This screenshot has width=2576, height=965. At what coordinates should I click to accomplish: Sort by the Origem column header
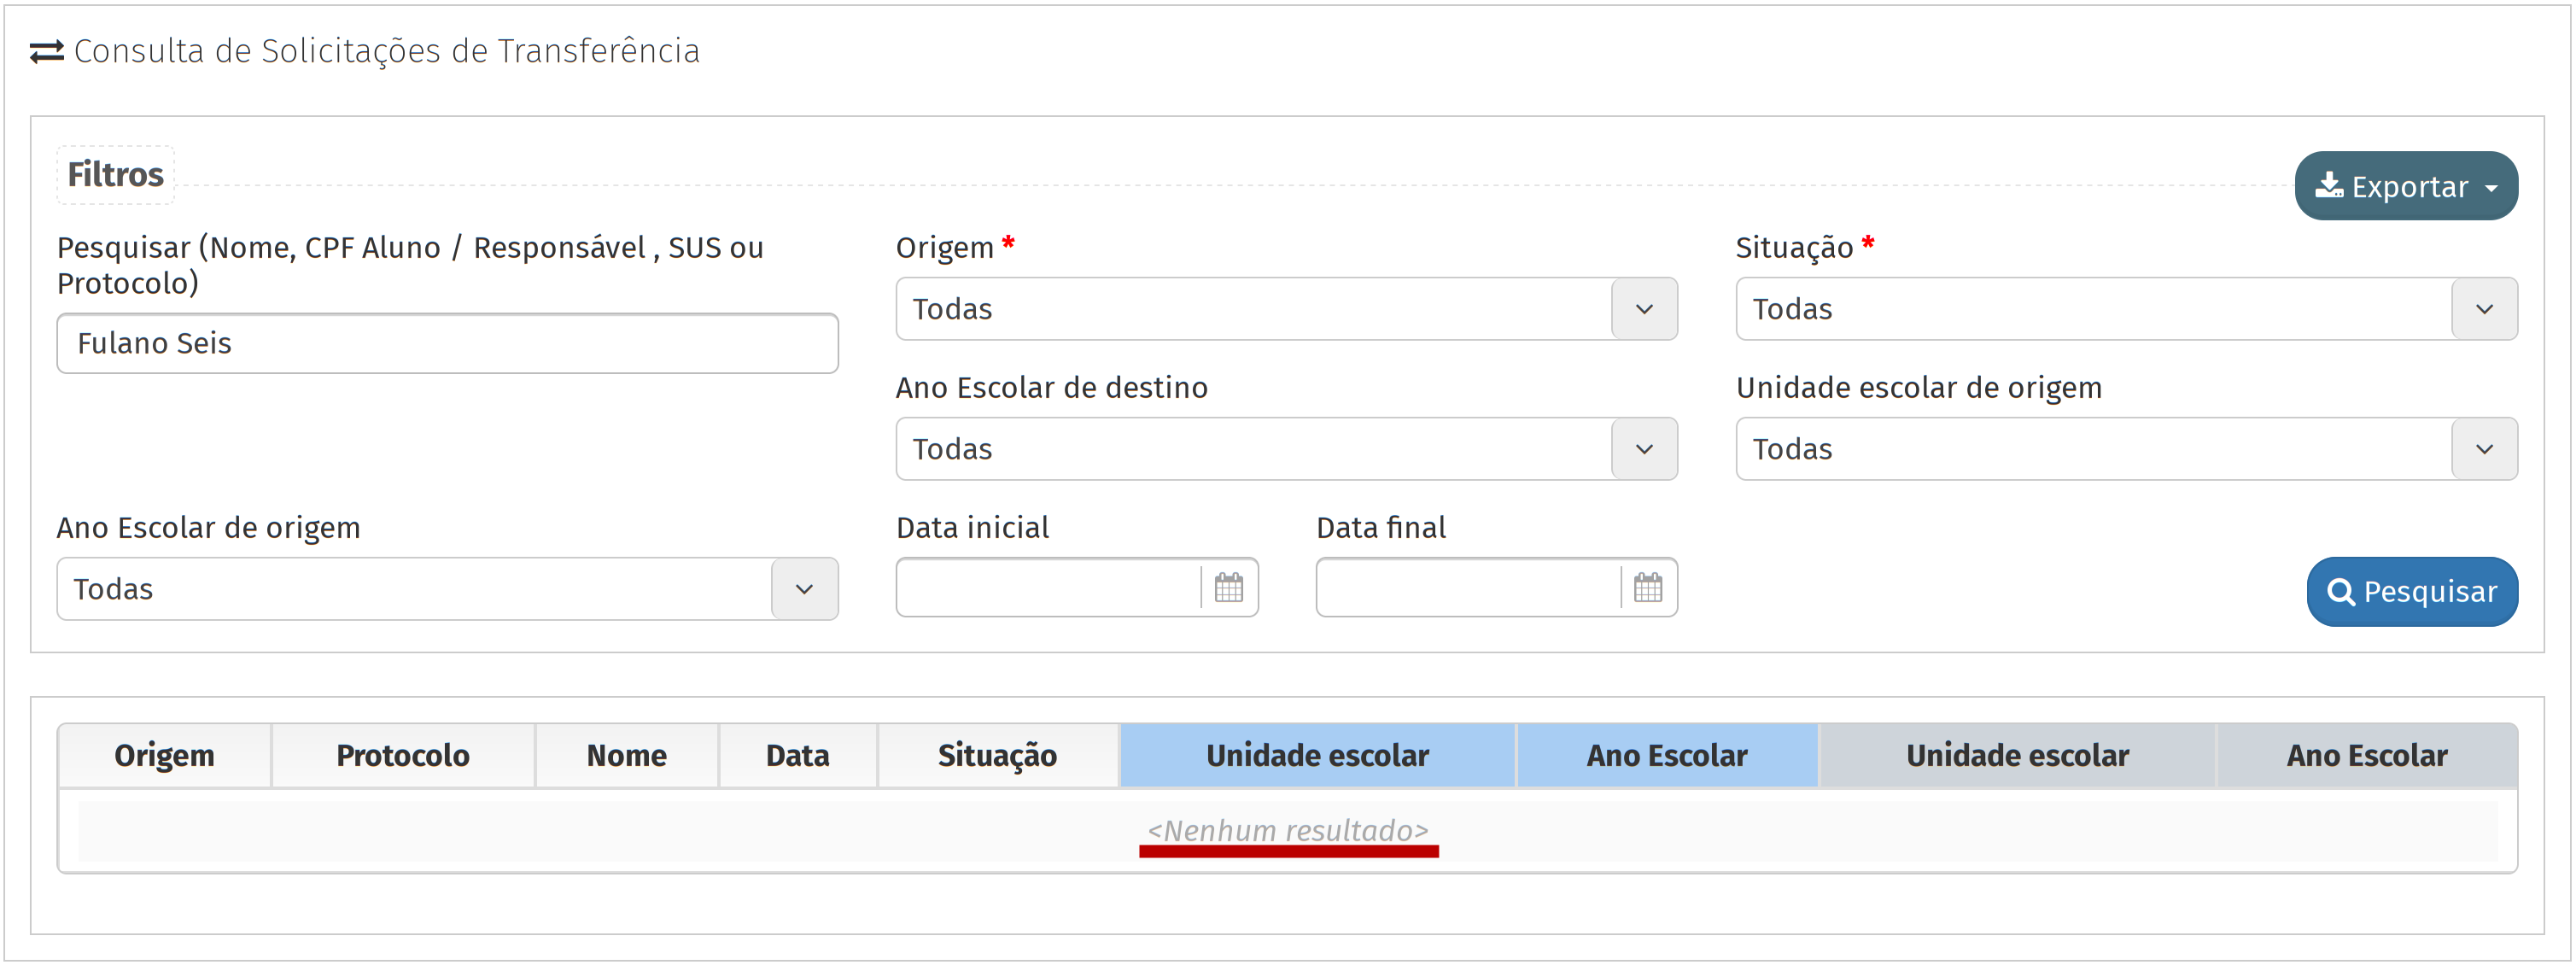164,756
